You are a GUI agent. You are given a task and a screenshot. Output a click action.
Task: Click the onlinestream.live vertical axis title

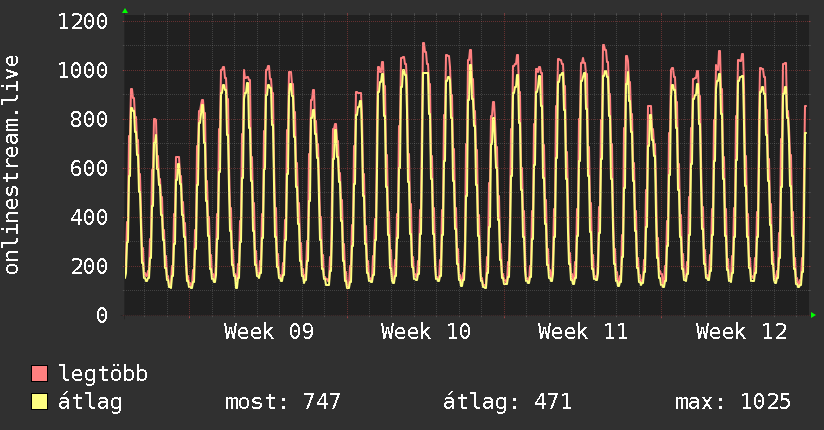(12, 180)
